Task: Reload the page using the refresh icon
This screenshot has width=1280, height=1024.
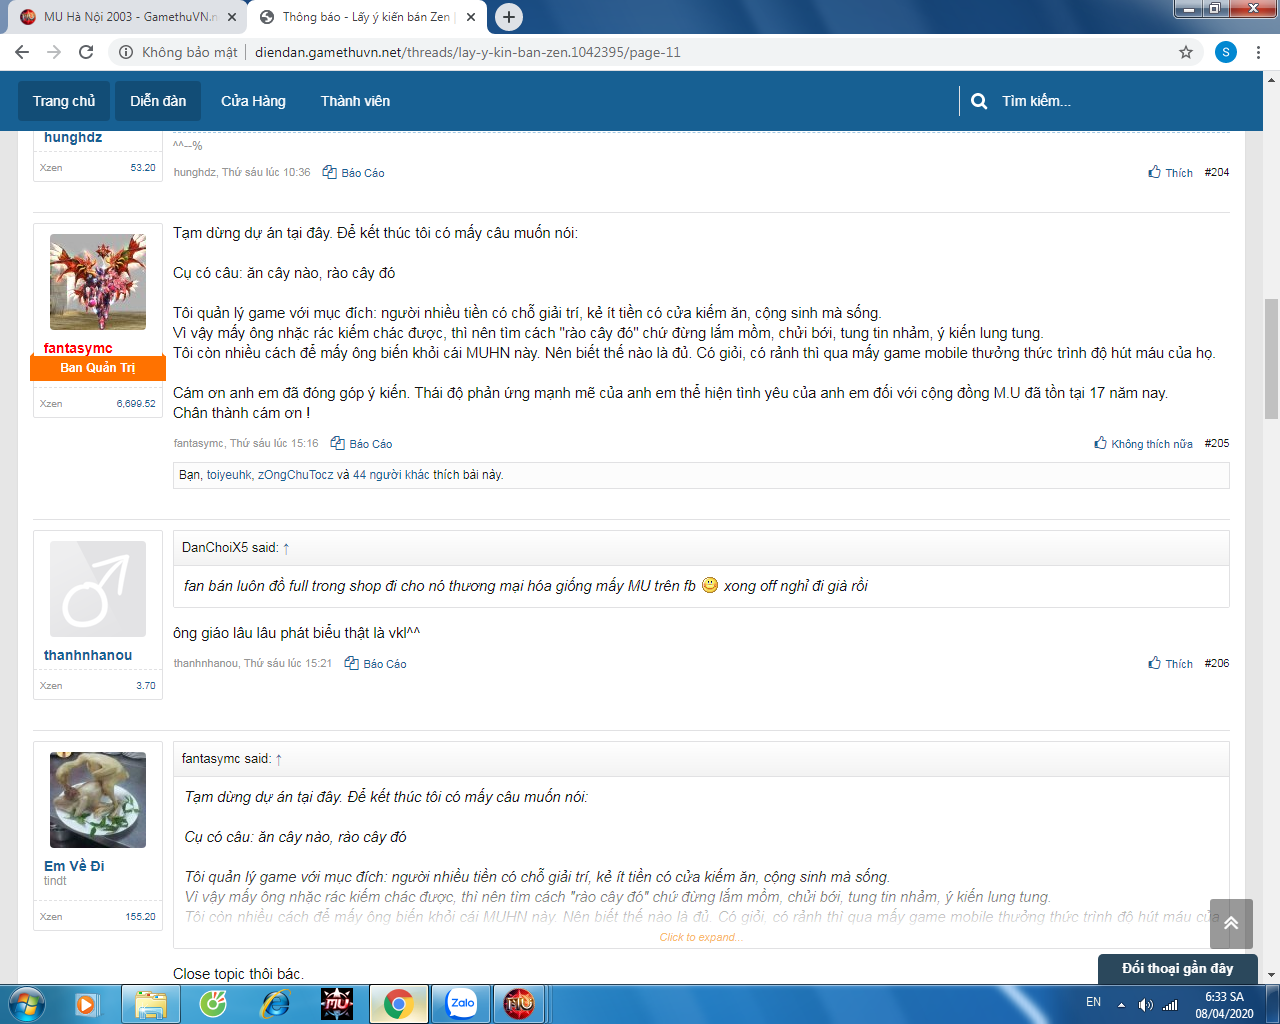Action: 86,52
